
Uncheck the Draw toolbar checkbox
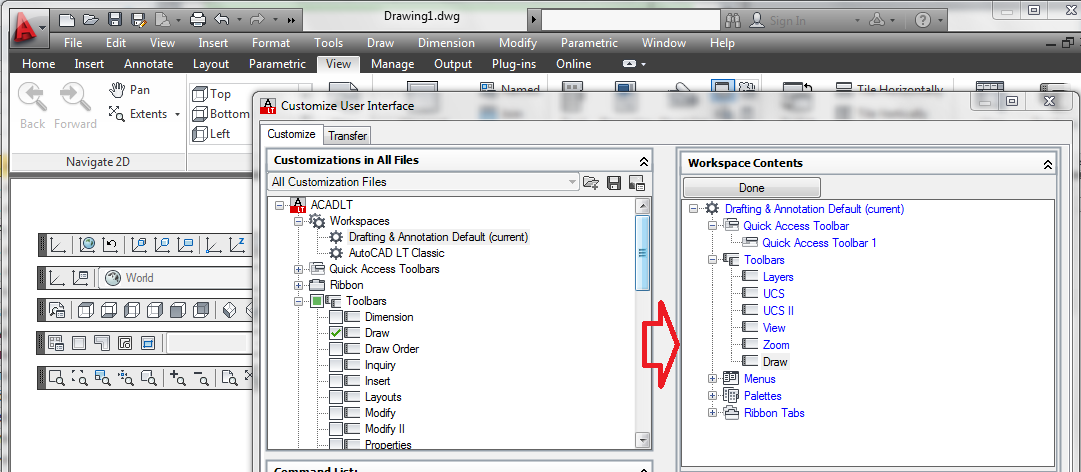click(336, 334)
